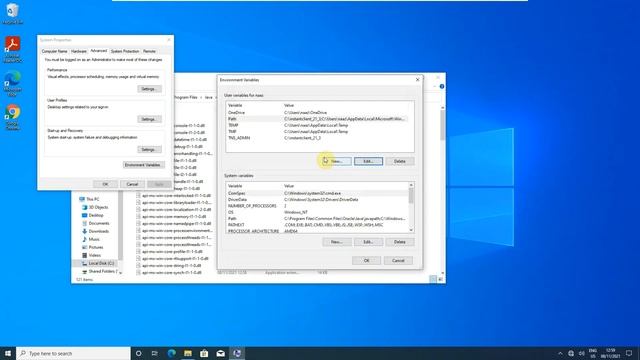The height and width of the screenshot is (360, 640).
Task: Open the Adobe Acrobat desktop icon
Action: (13, 49)
